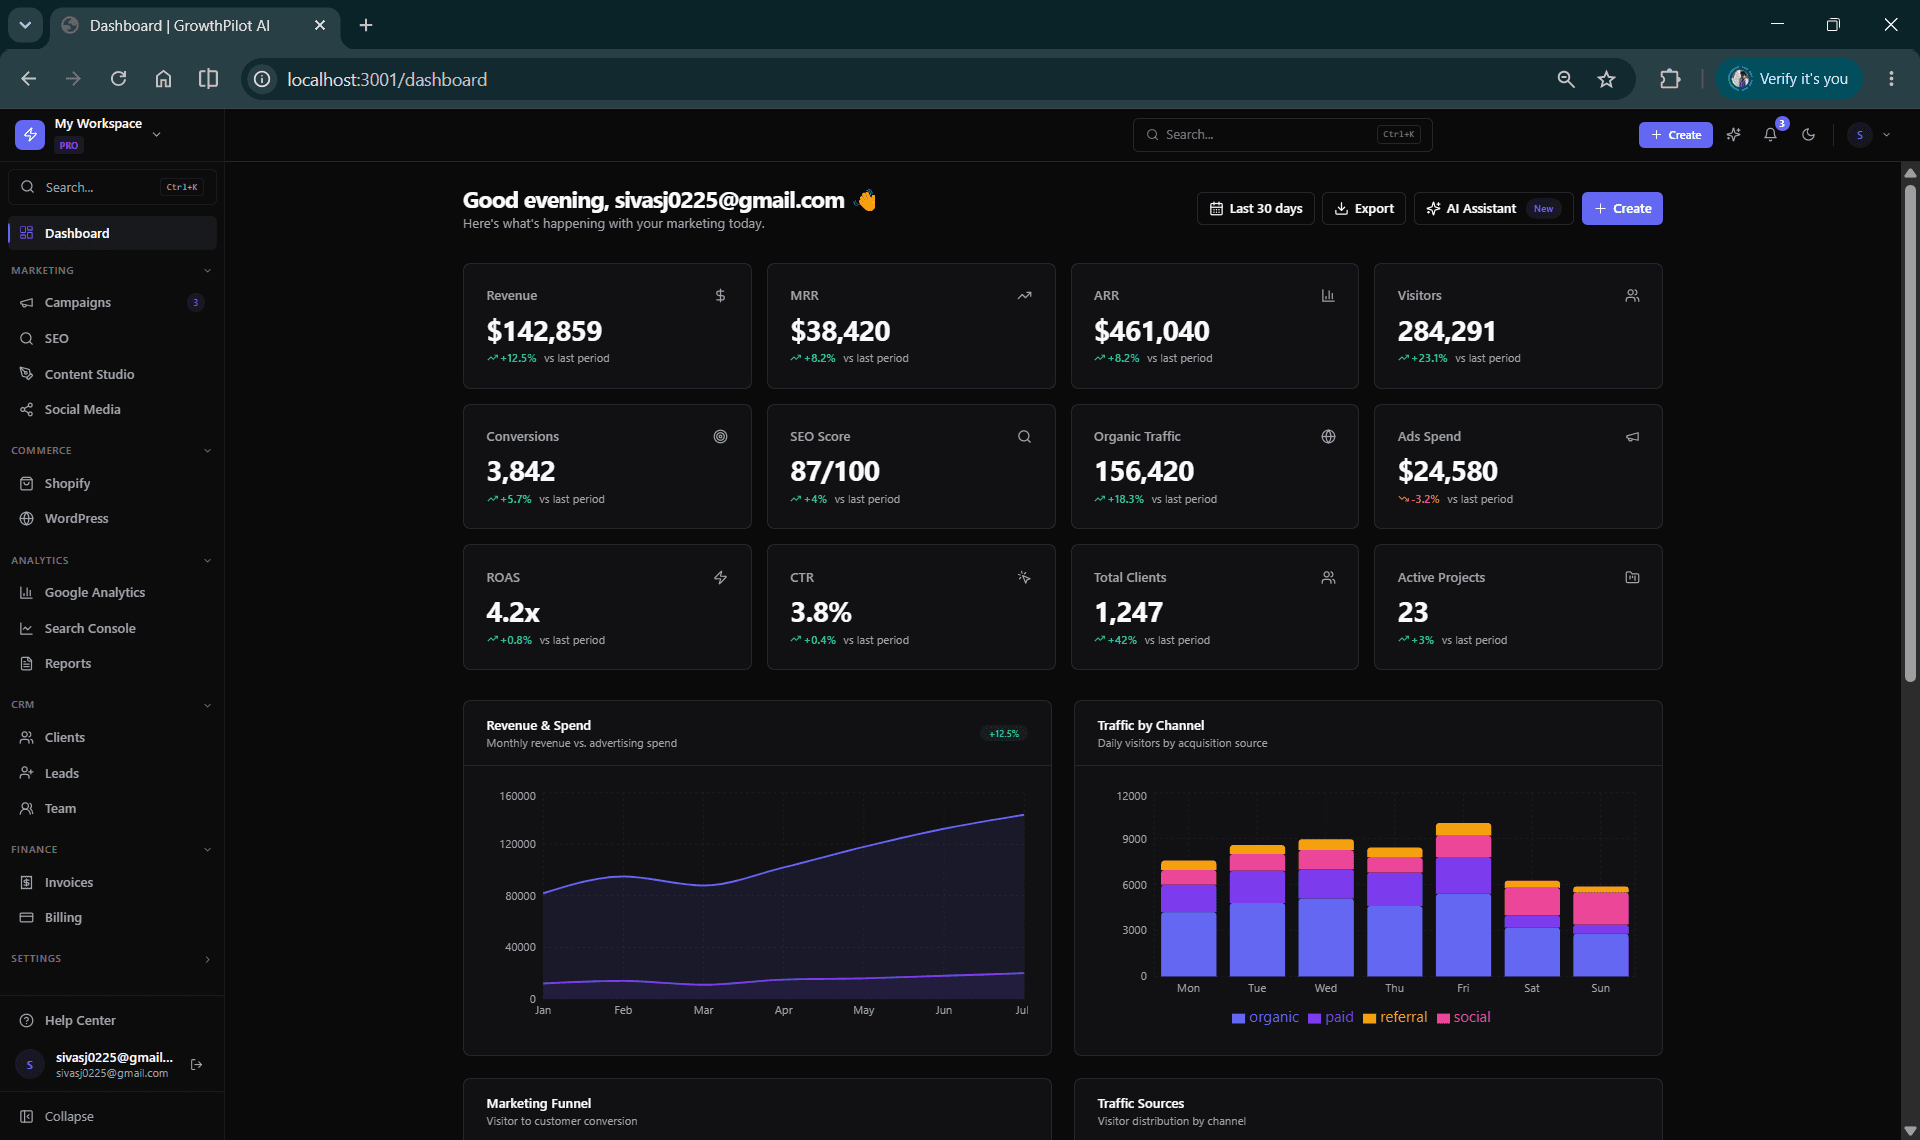
Task: Toggle browser side panel icon
Action: [208, 79]
